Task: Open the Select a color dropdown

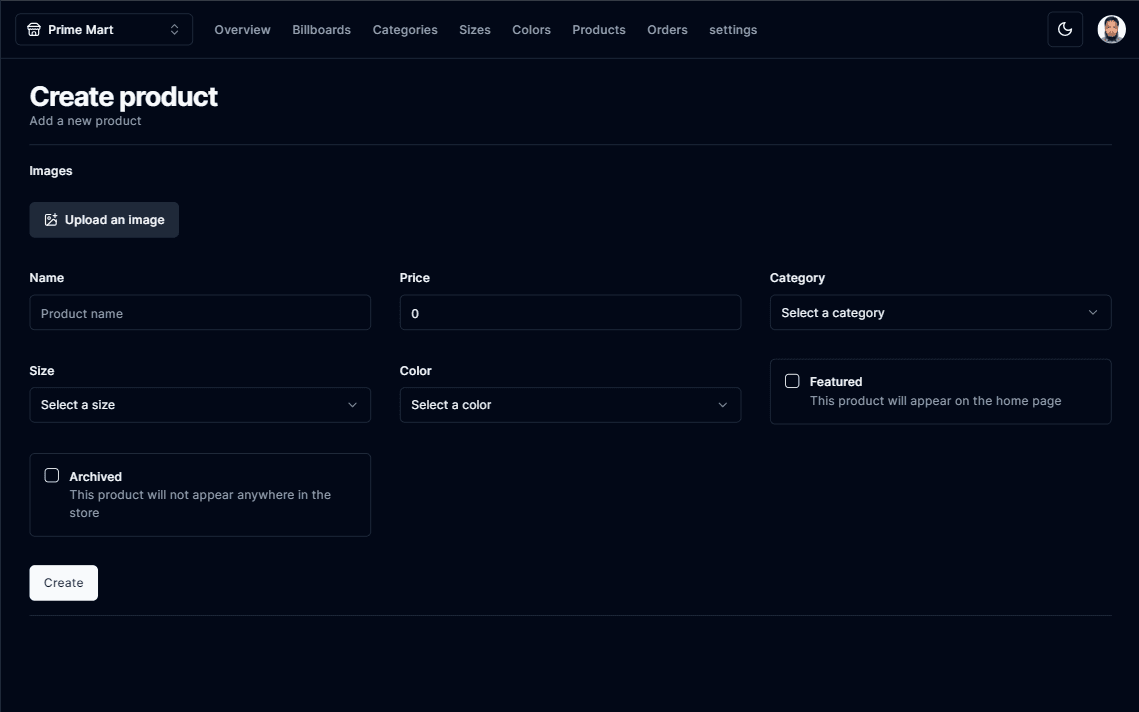Action: (570, 405)
